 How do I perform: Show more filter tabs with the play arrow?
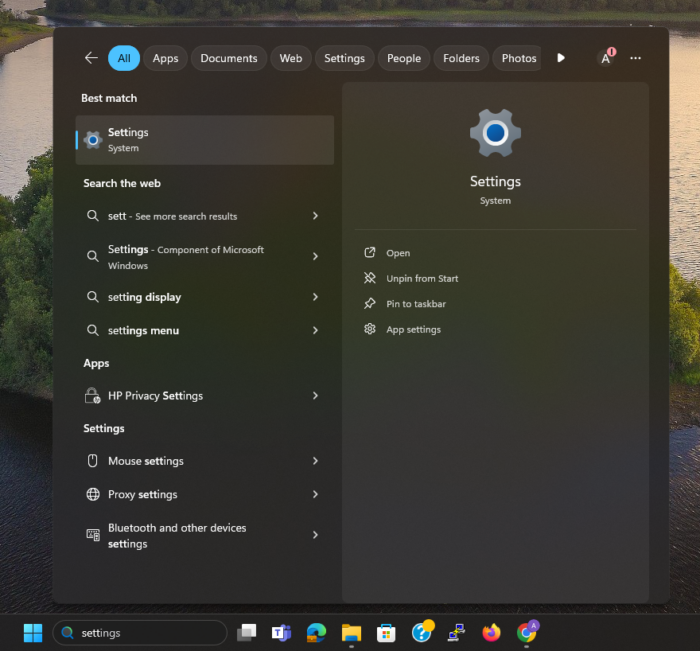pos(561,58)
